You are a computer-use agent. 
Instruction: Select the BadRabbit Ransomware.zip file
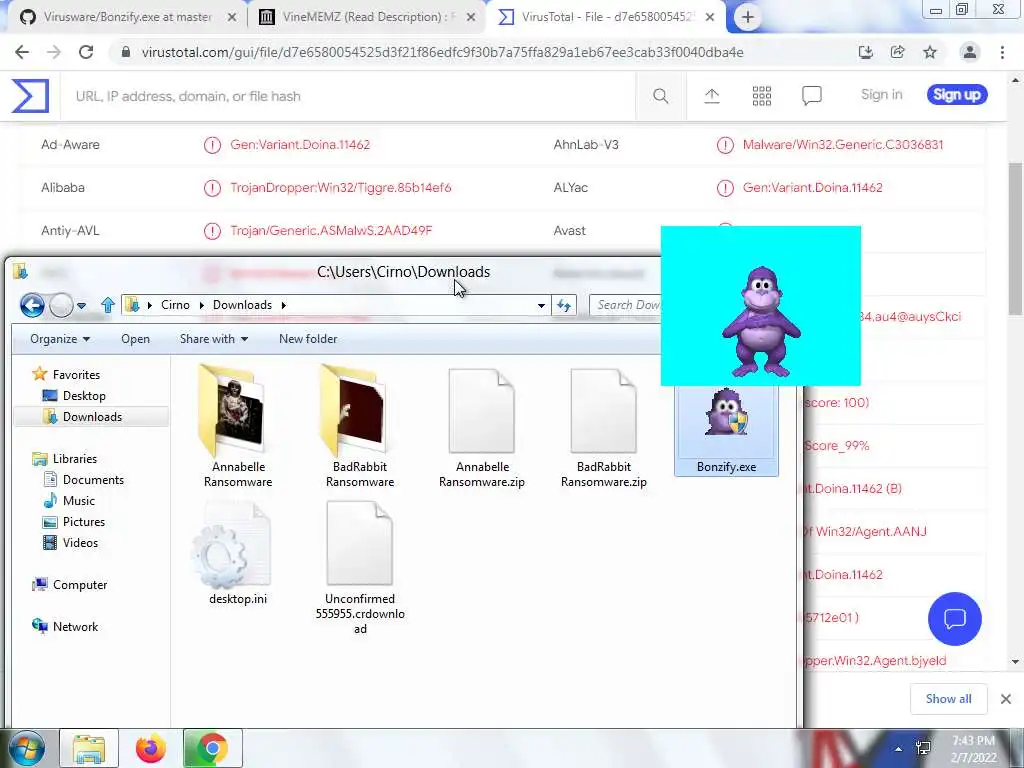(603, 428)
